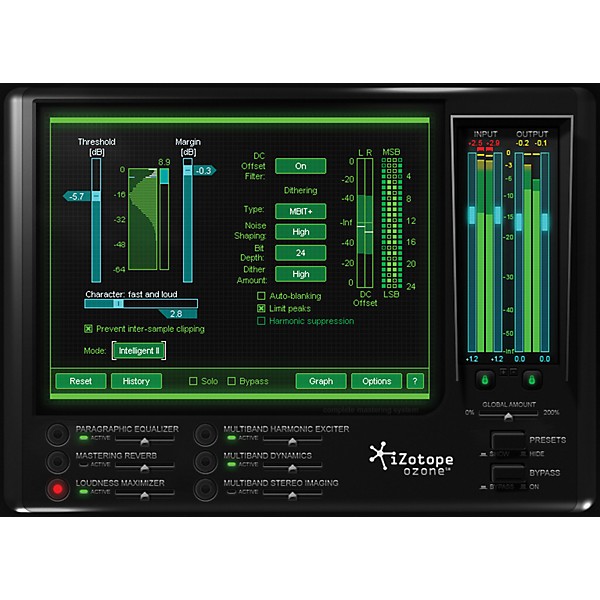Uncheck the Limit peaks checkbox

[261, 308]
